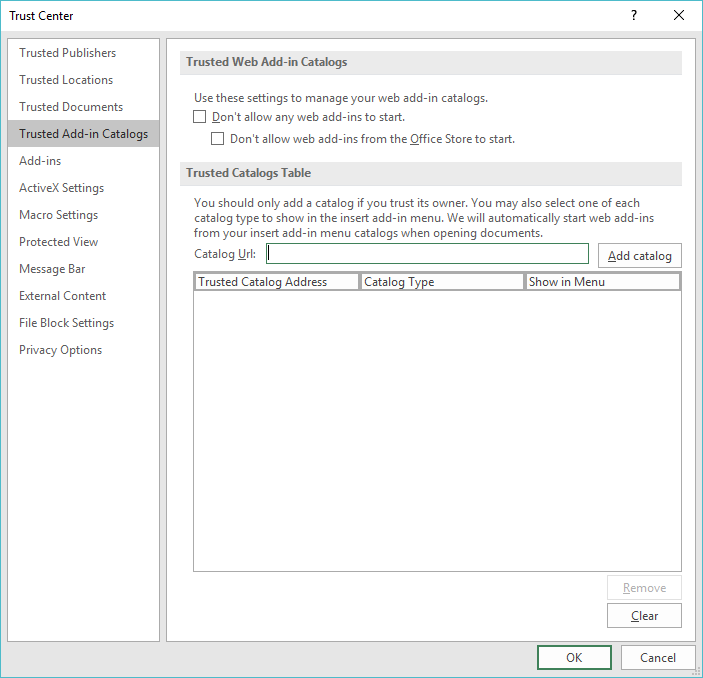Image resolution: width=703 pixels, height=678 pixels.
Task: Select Trusted Add-in Catalogs category
Action: (83, 134)
